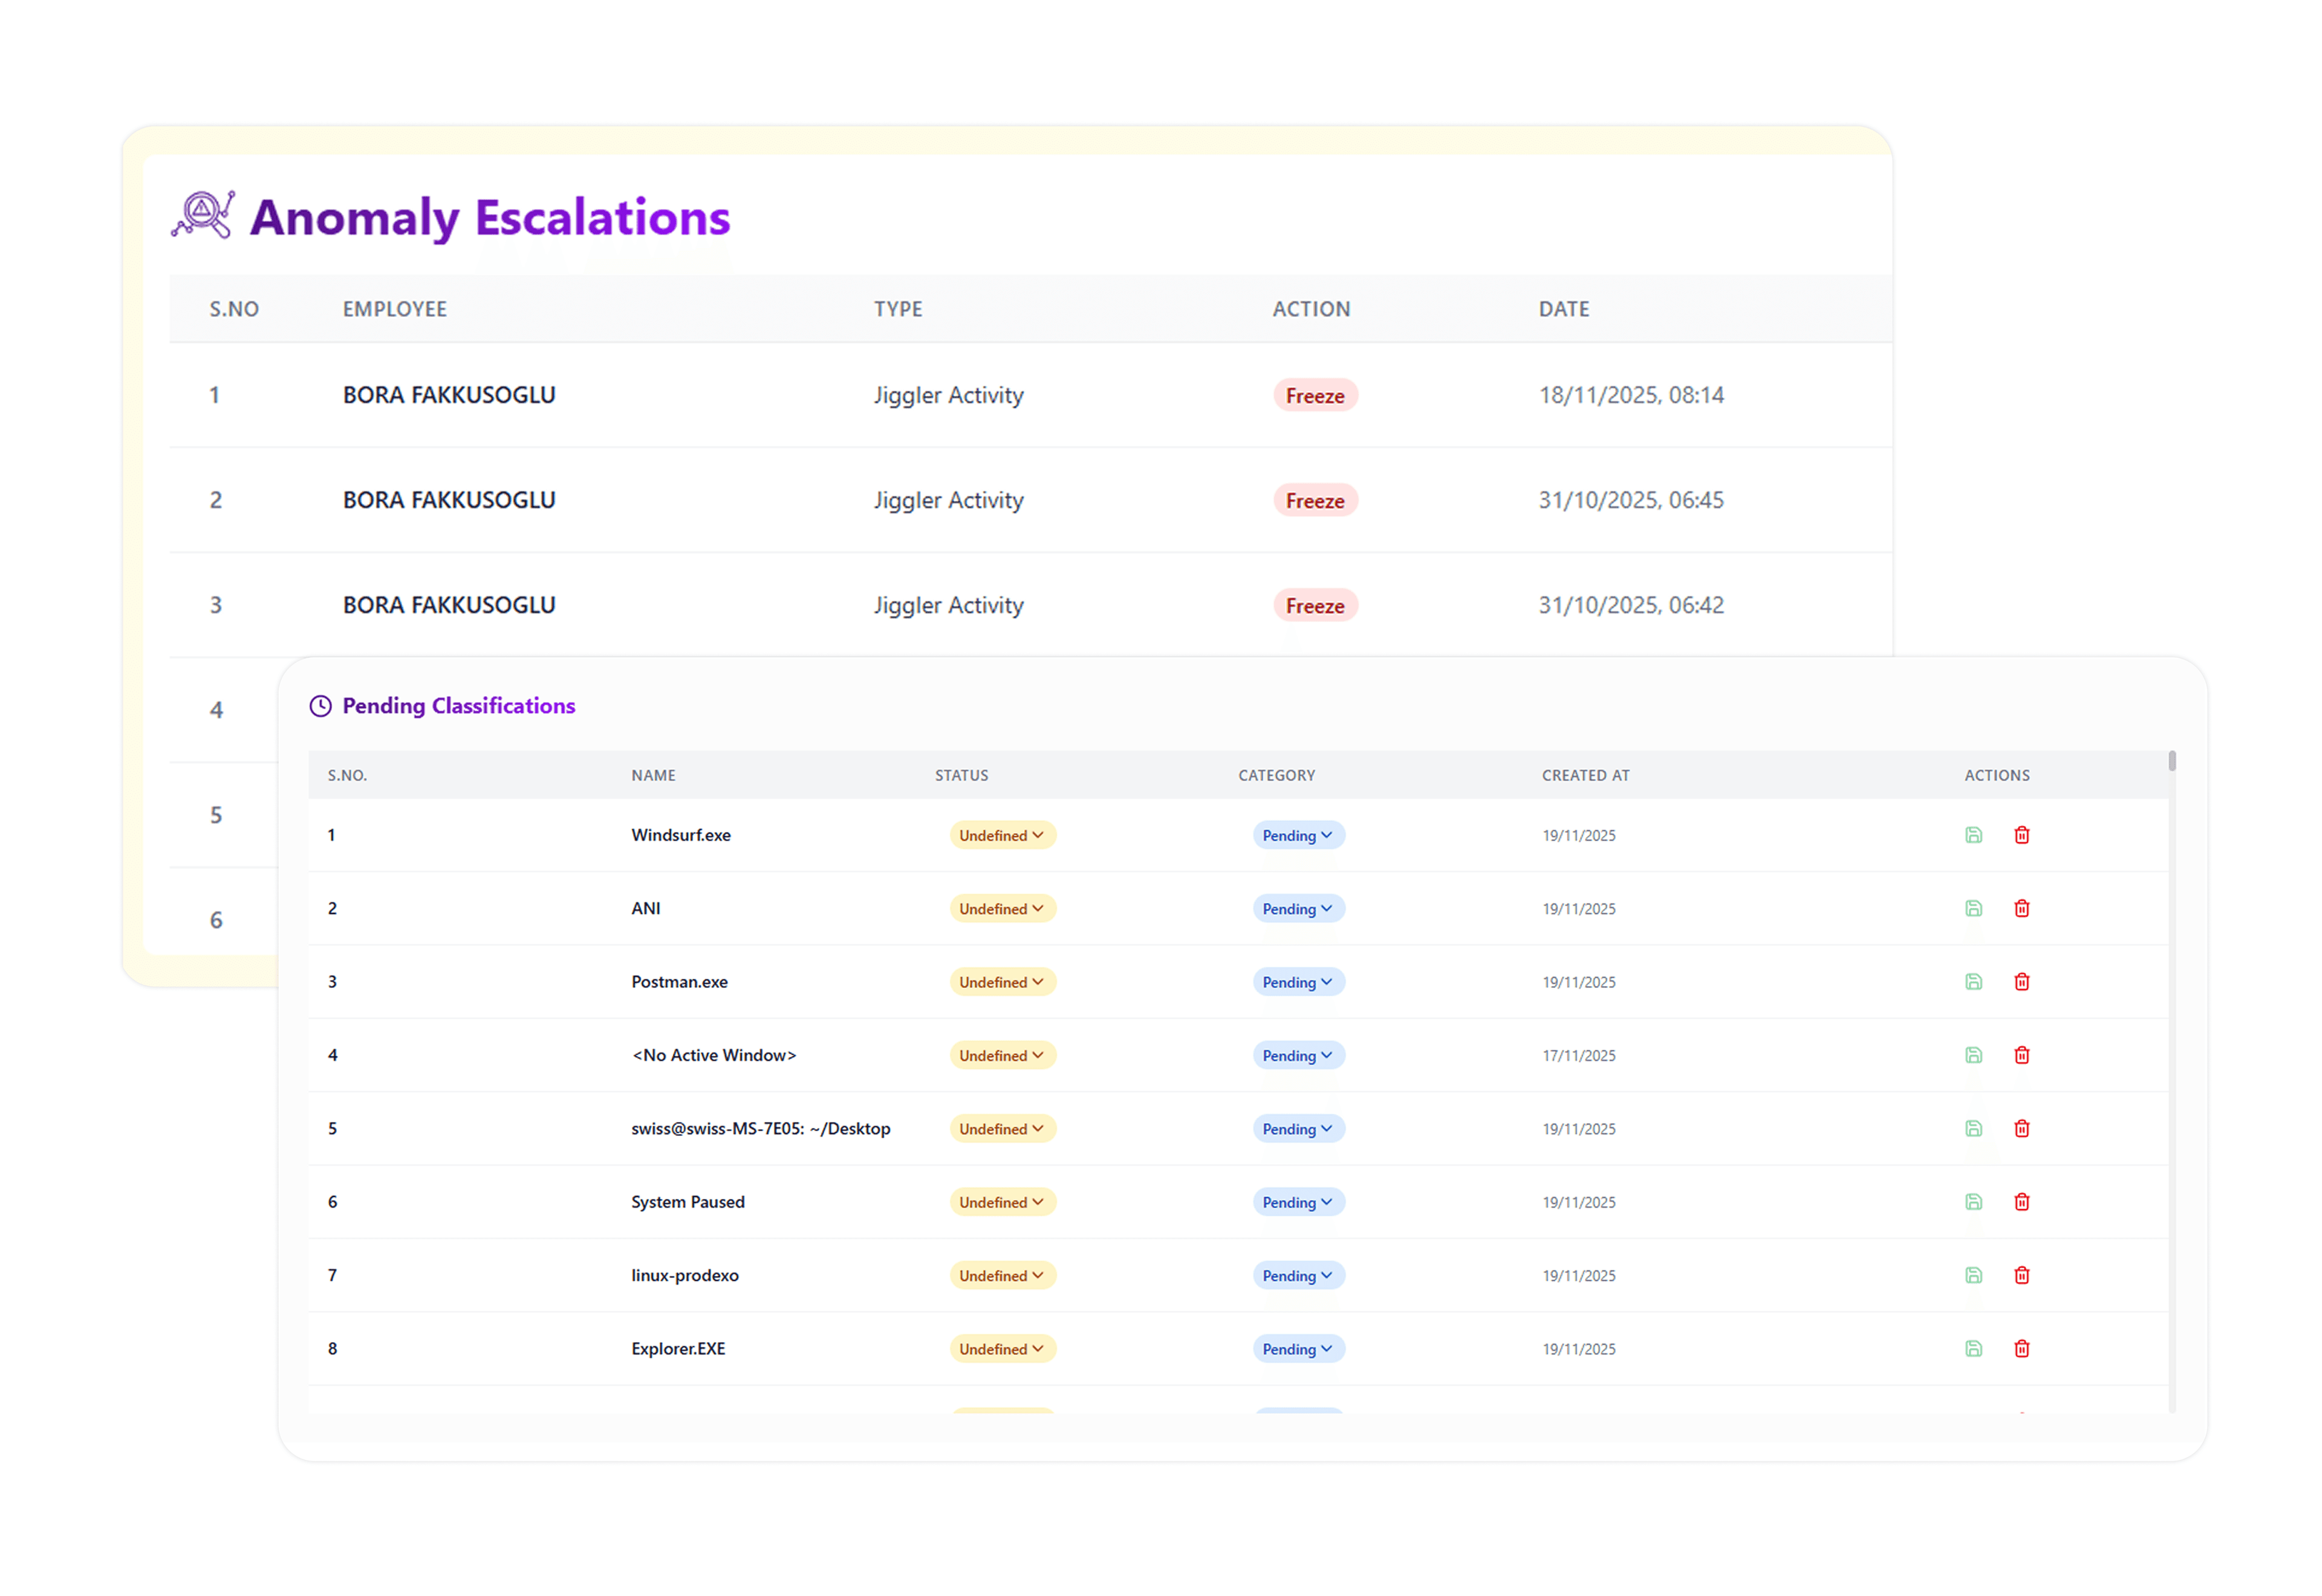Delete the System Paused entry
Viewport: 2322px width, 1596px height.
(x=2022, y=1202)
